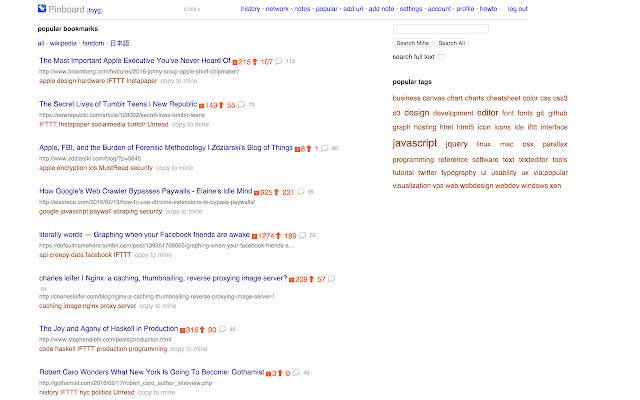This screenshot has width=640, height=400.
Task: Filter popular bookmarks by wikipedia
Action: [x=63, y=43]
